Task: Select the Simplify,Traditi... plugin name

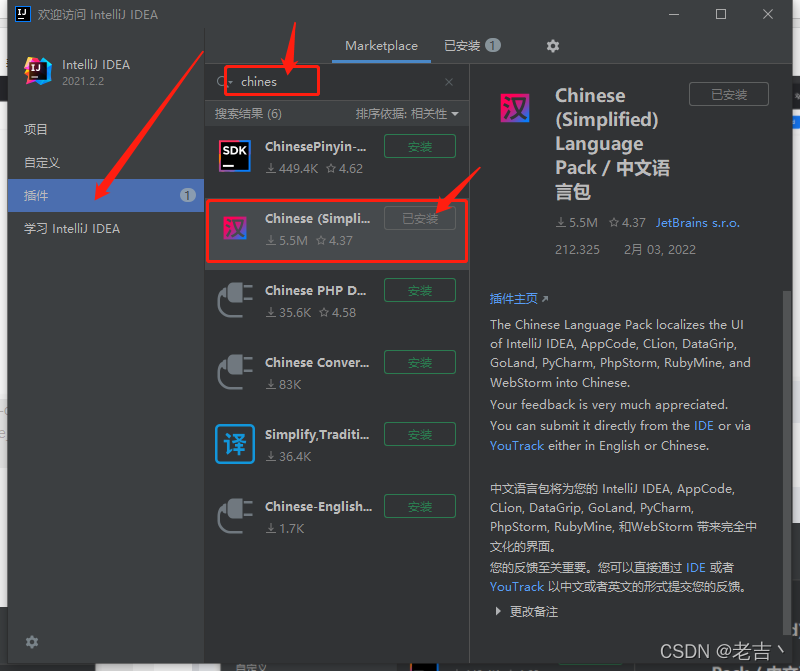Action: pyautogui.click(x=317, y=435)
